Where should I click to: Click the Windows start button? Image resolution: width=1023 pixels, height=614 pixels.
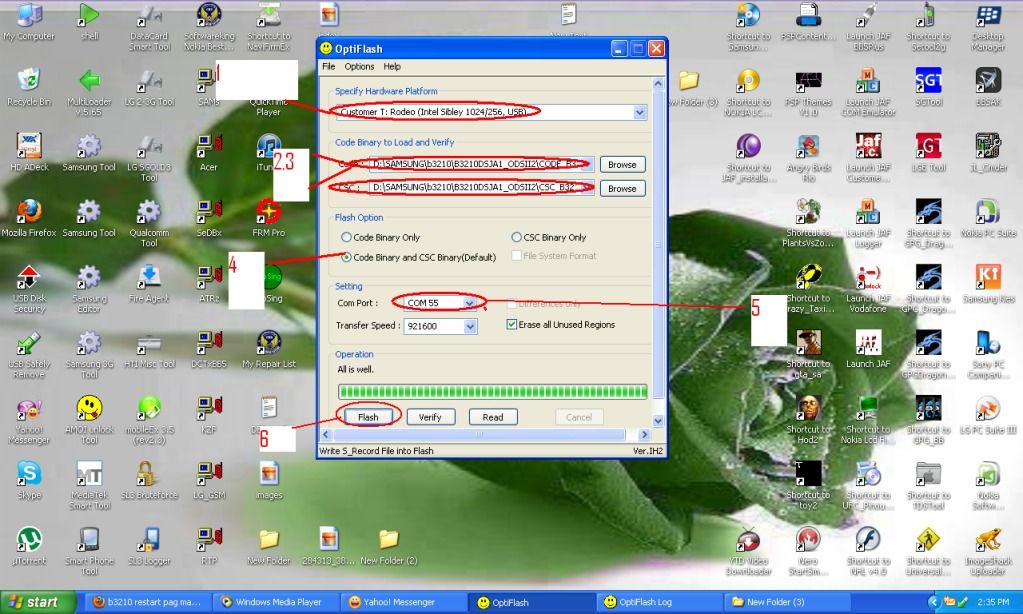pos(38,602)
